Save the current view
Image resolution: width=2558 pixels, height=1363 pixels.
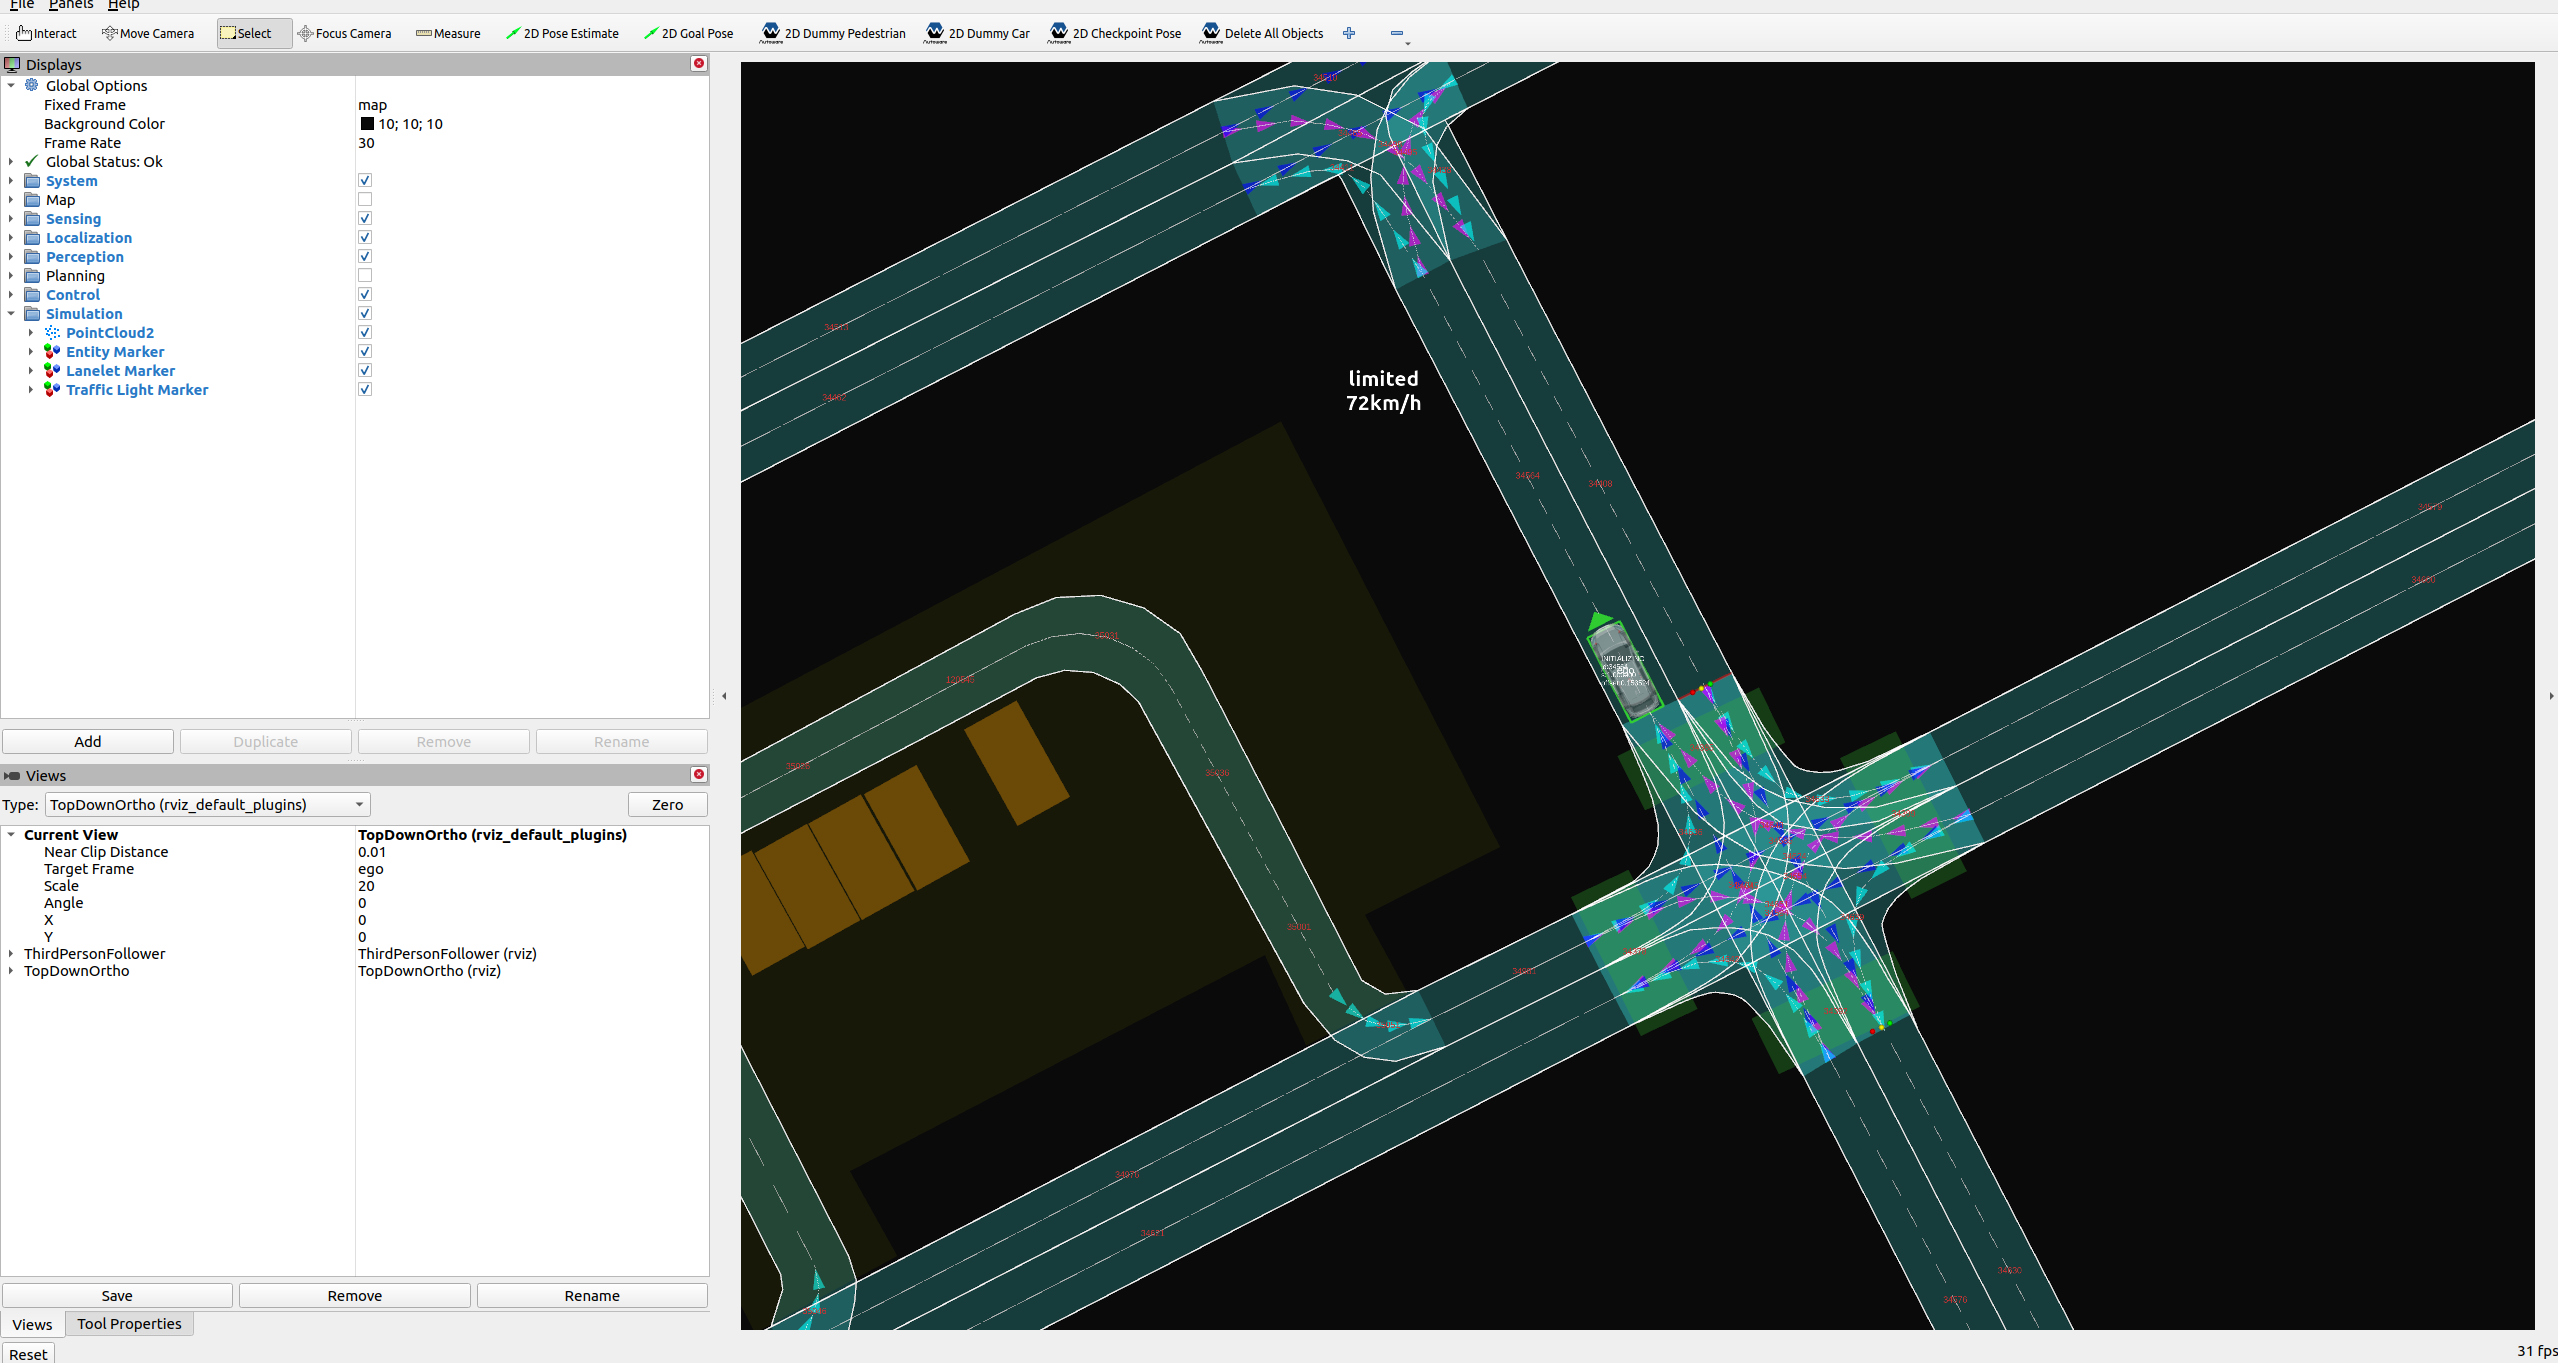(x=117, y=1296)
